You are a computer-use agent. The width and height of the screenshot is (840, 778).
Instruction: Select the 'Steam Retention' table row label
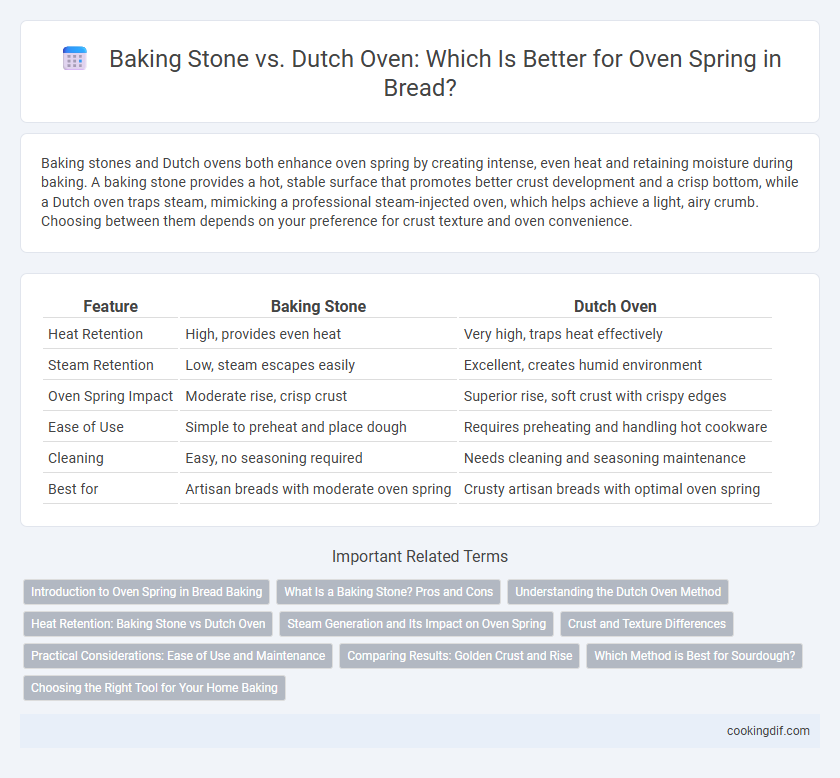pos(101,365)
